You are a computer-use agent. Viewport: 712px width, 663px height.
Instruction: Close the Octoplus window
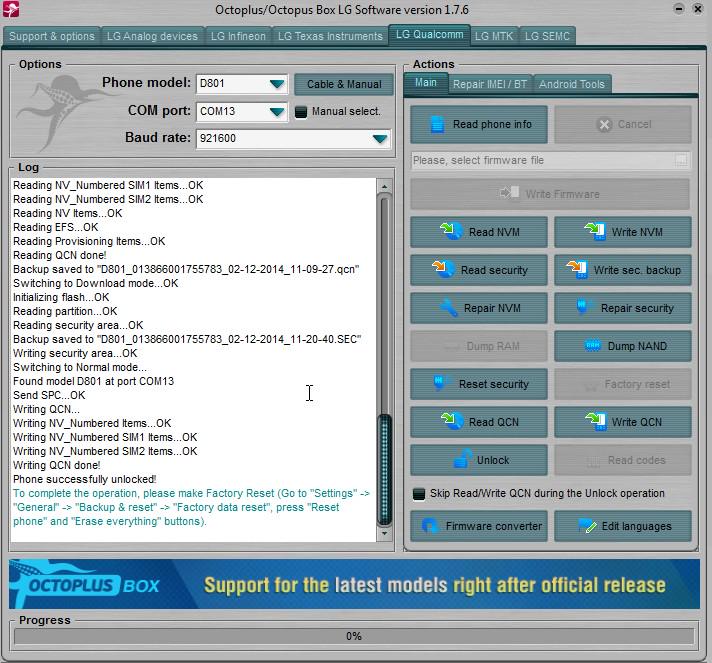[697, 9]
